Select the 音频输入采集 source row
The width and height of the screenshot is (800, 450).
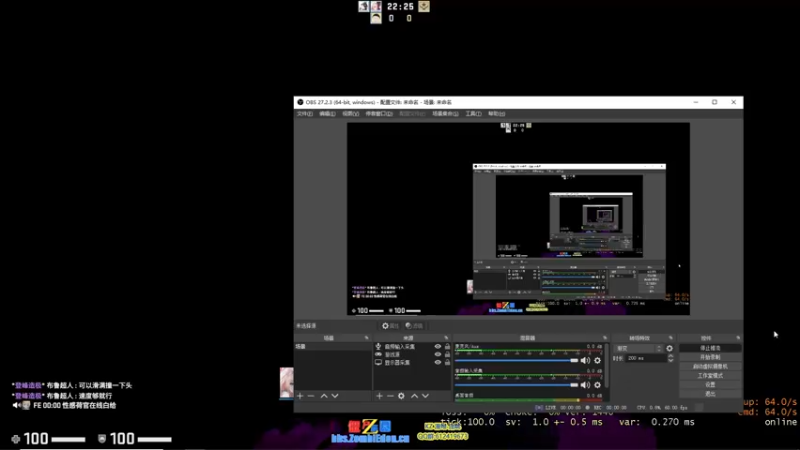(x=412, y=346)
